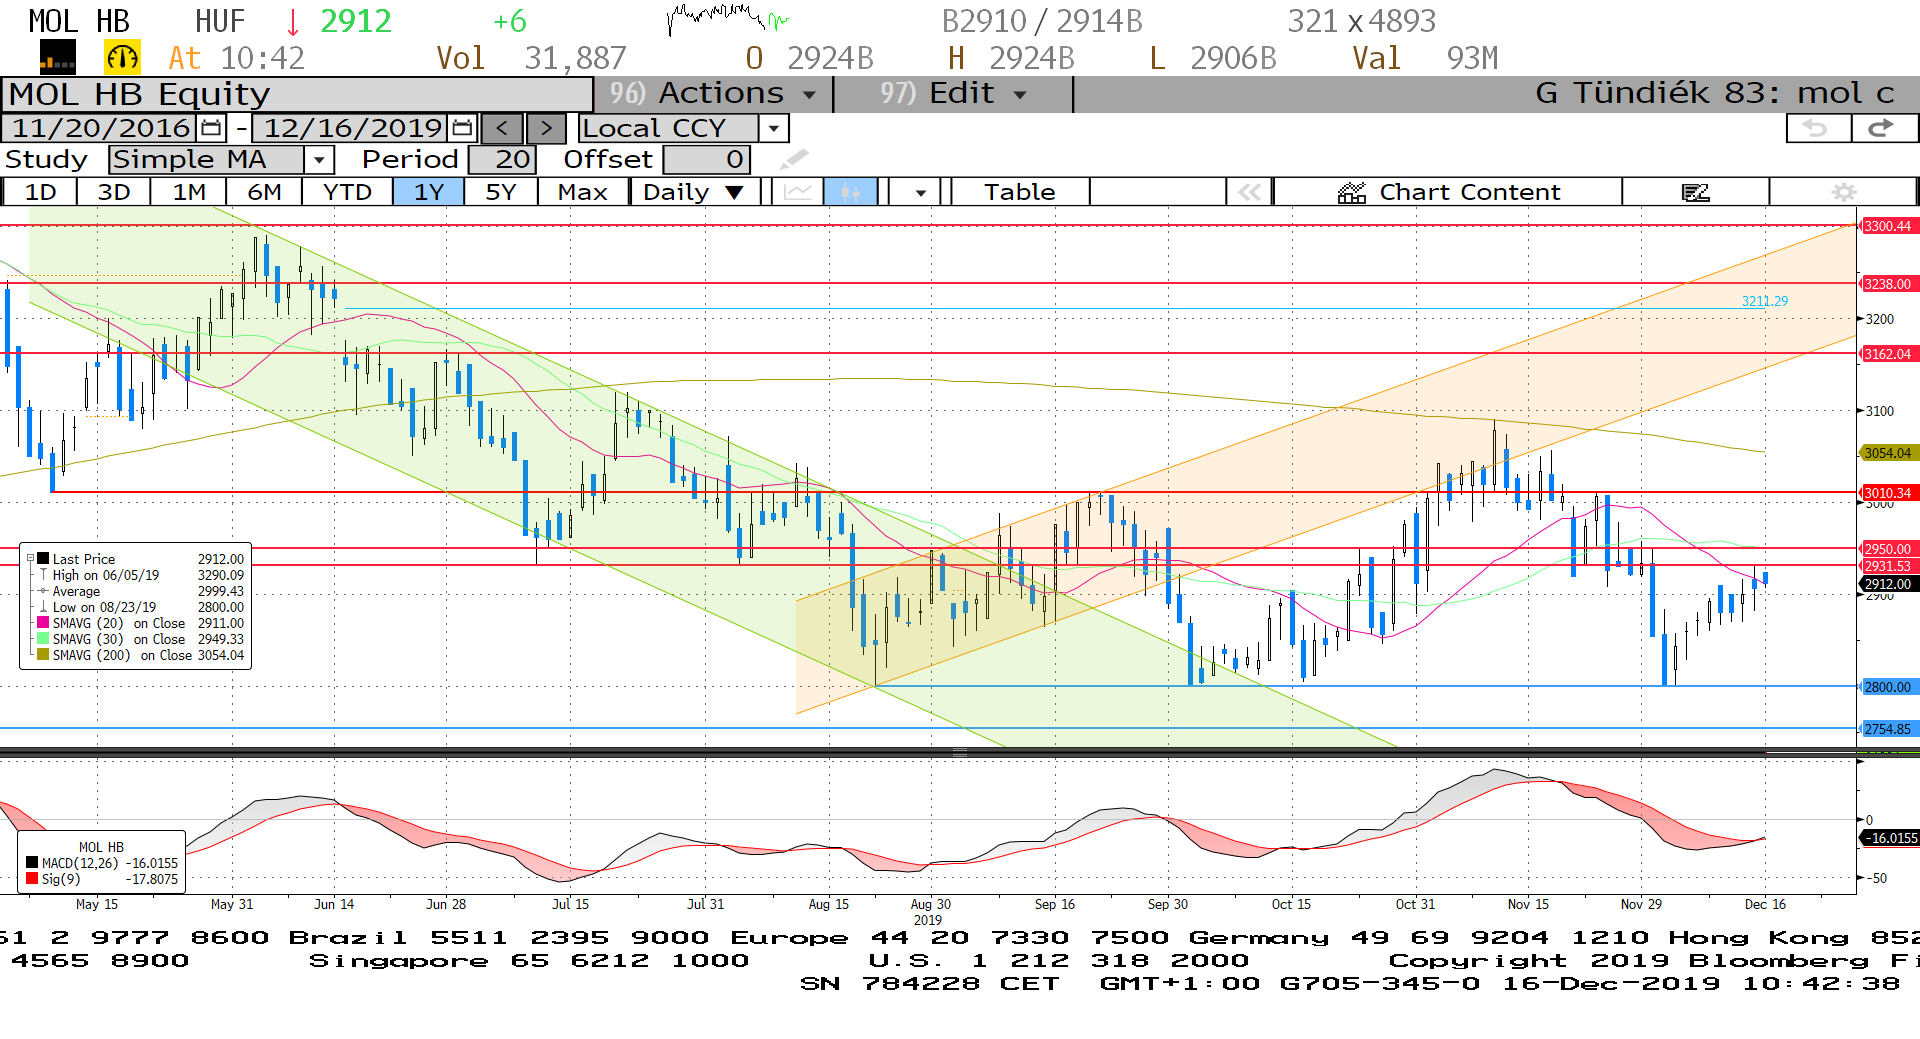Click the Period input field
The width and height of the screenshot is (1920, 1039).
(502, 159)
